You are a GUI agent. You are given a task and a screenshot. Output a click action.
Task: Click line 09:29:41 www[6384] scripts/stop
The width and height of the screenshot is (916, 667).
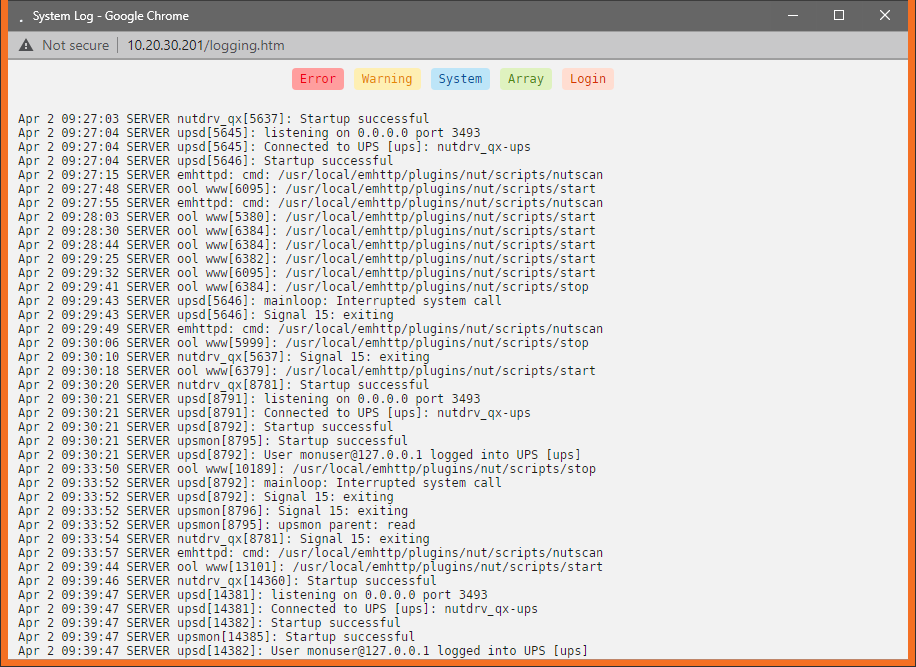tap(303, 287)
